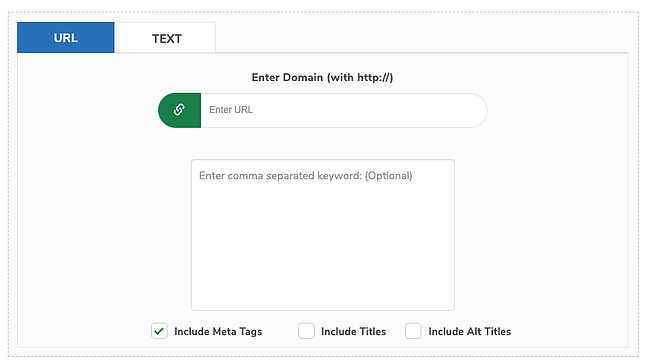The image size is (648, 364).
Task: Switch to the TEXT tab
Action: pos(167,38)
